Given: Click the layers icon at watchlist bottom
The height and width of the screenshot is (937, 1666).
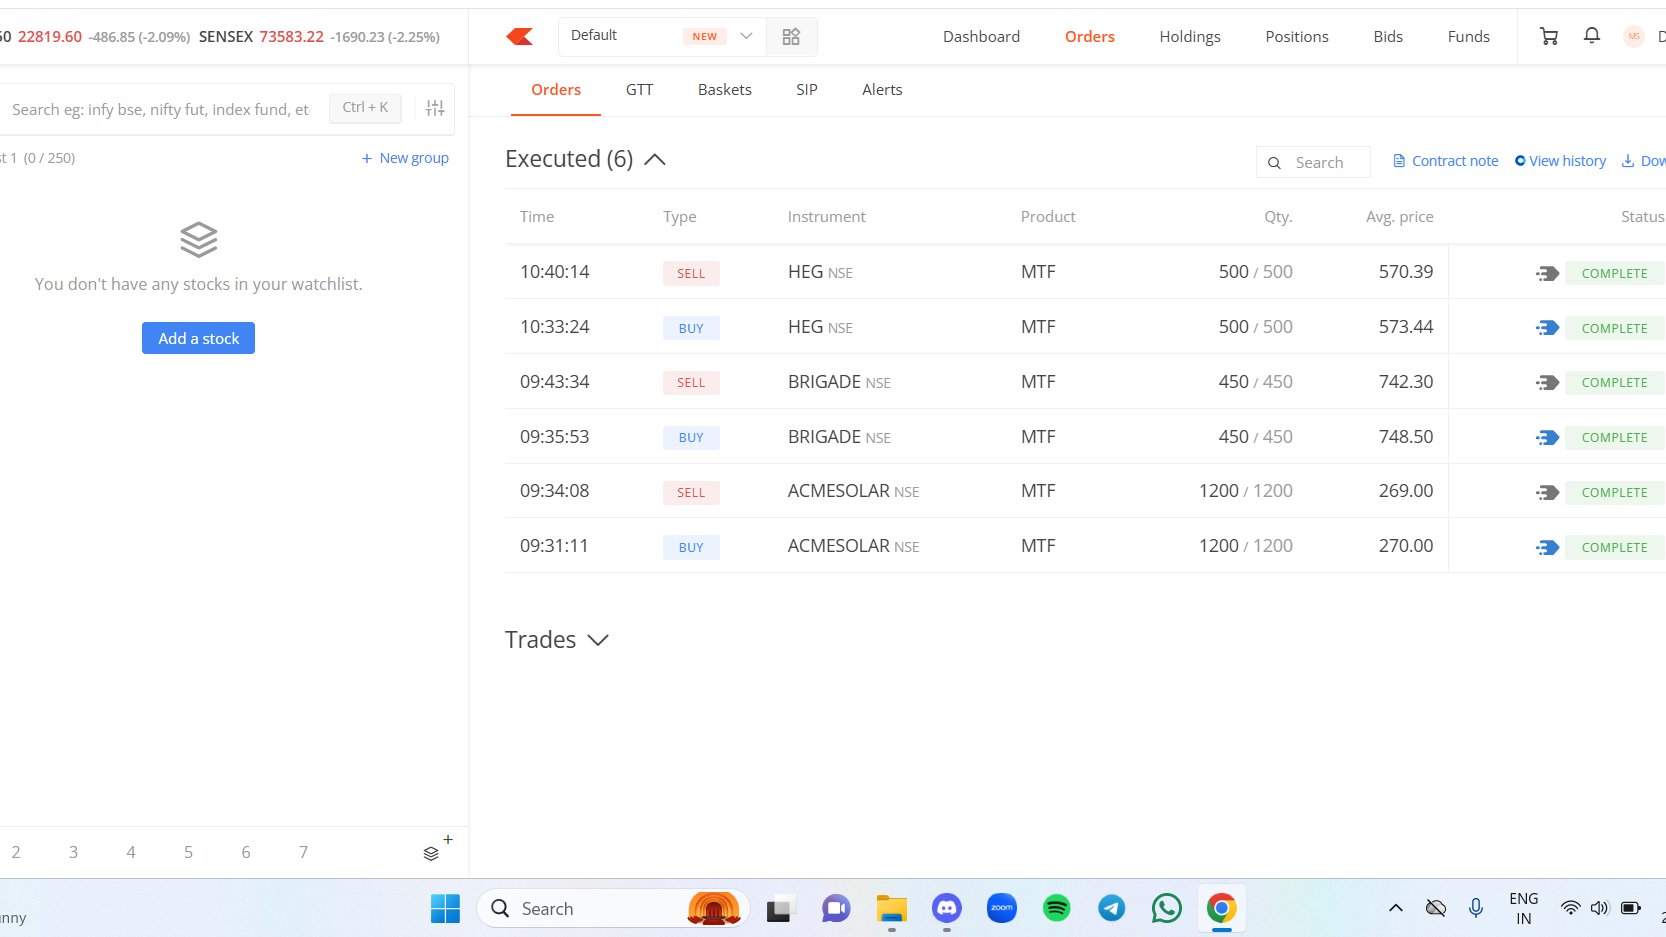Looking at the screenshot, I should tap(431, 853).
